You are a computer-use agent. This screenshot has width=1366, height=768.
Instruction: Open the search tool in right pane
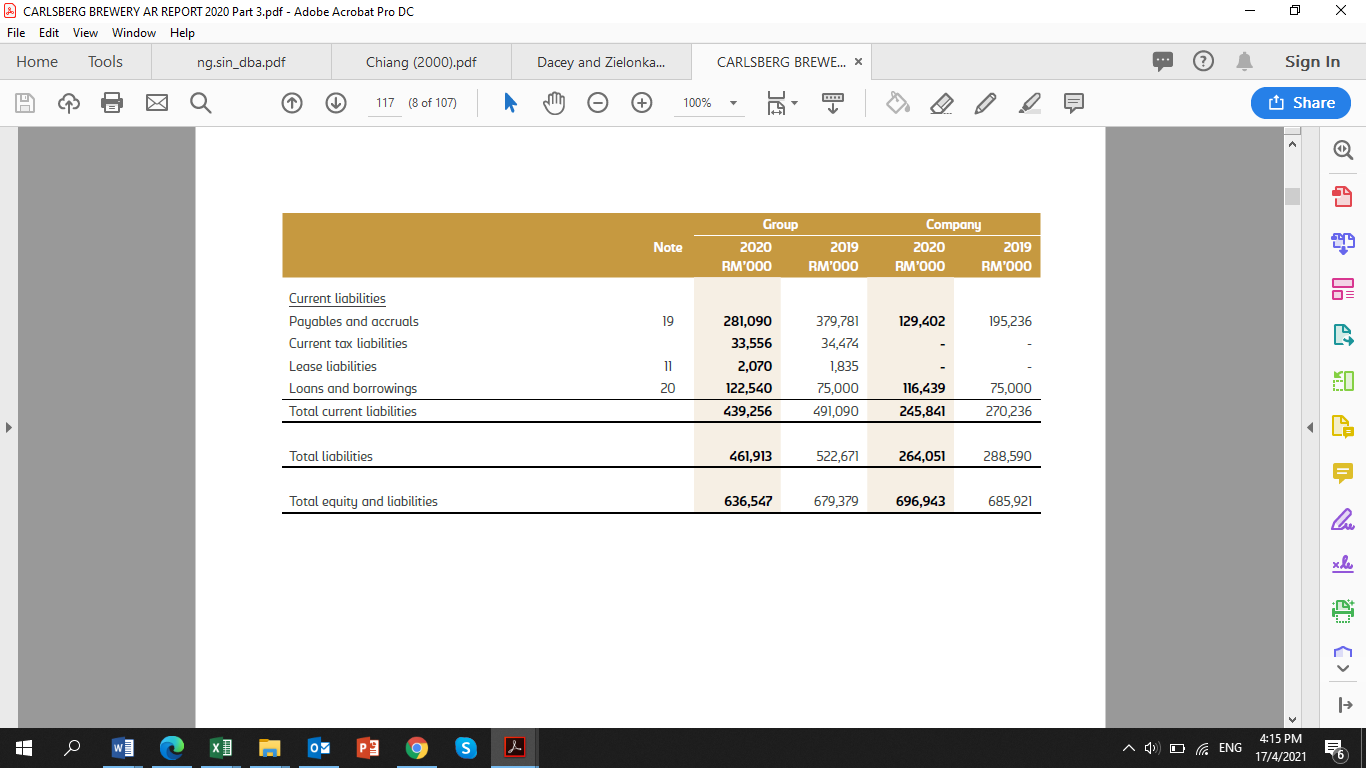pyautogui.click(x=1343, y=150)
